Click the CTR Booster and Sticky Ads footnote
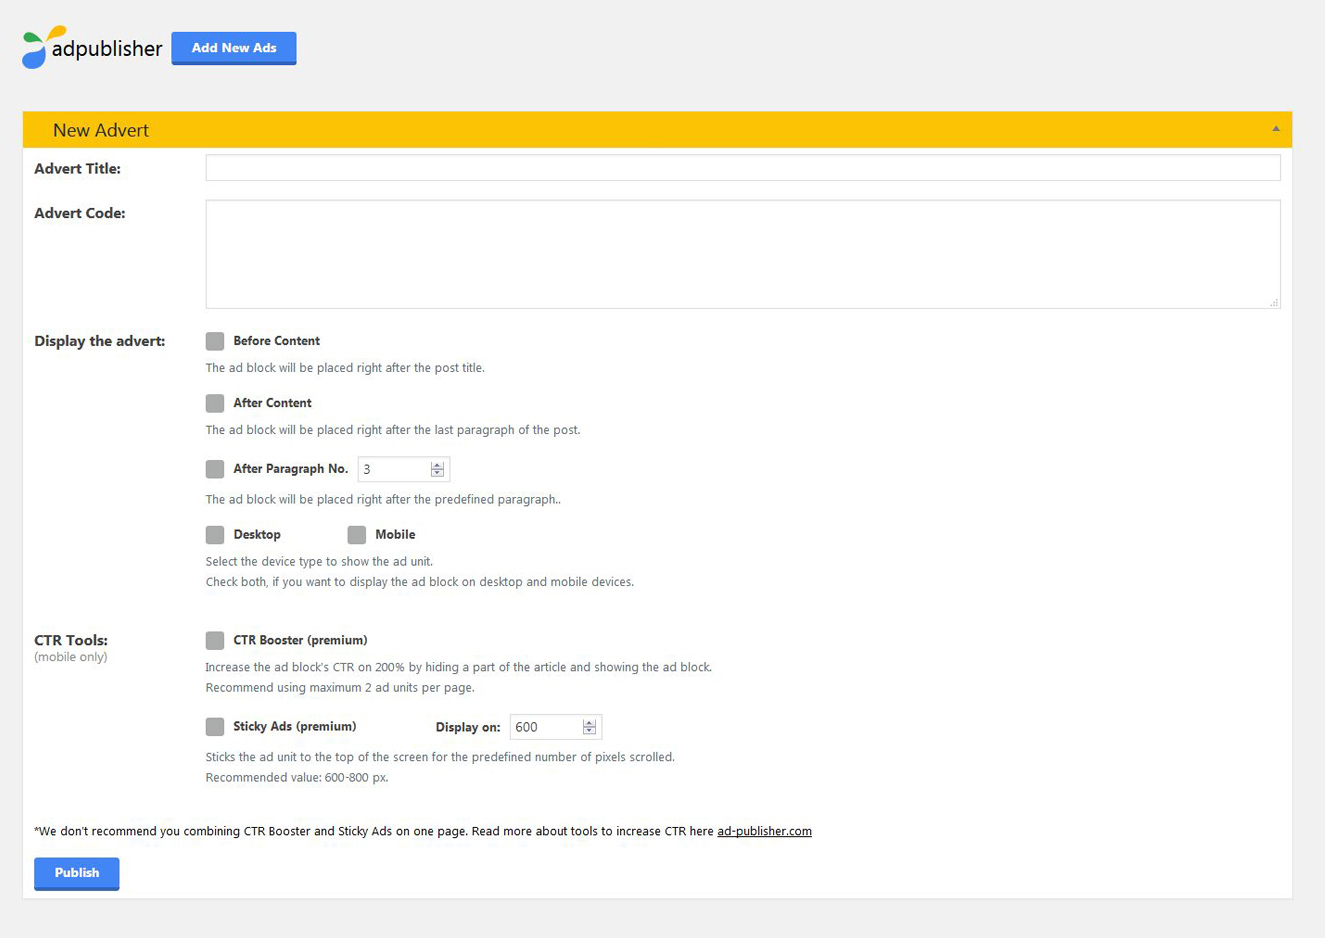Viewport: 1325px width, 938px height. pos(375,831)
